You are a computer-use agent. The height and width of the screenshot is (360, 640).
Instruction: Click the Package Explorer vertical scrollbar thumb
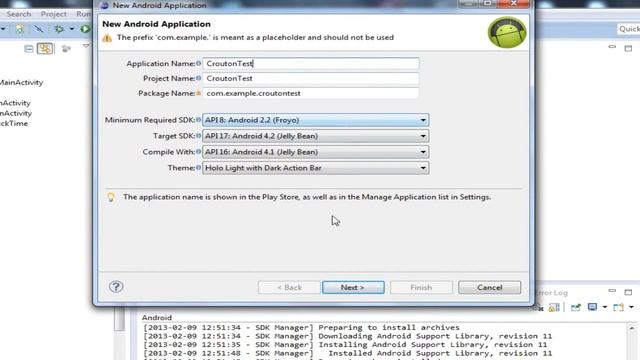point(119,319)
